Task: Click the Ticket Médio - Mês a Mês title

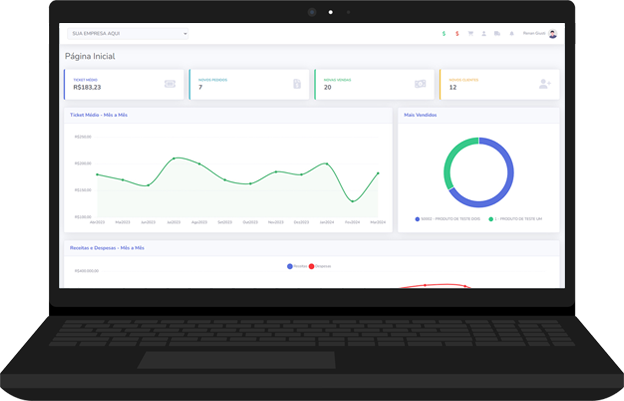Action: (99, 115)
